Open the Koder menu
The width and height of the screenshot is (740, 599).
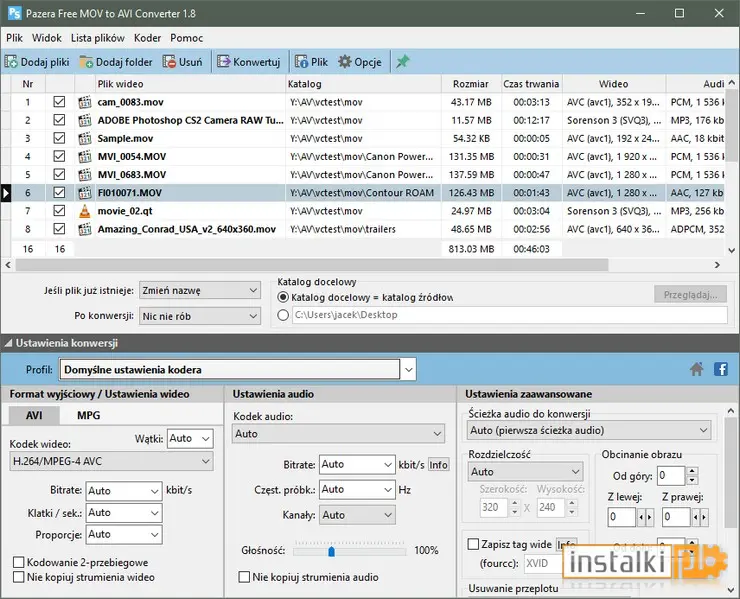click(x=147, y=38)
